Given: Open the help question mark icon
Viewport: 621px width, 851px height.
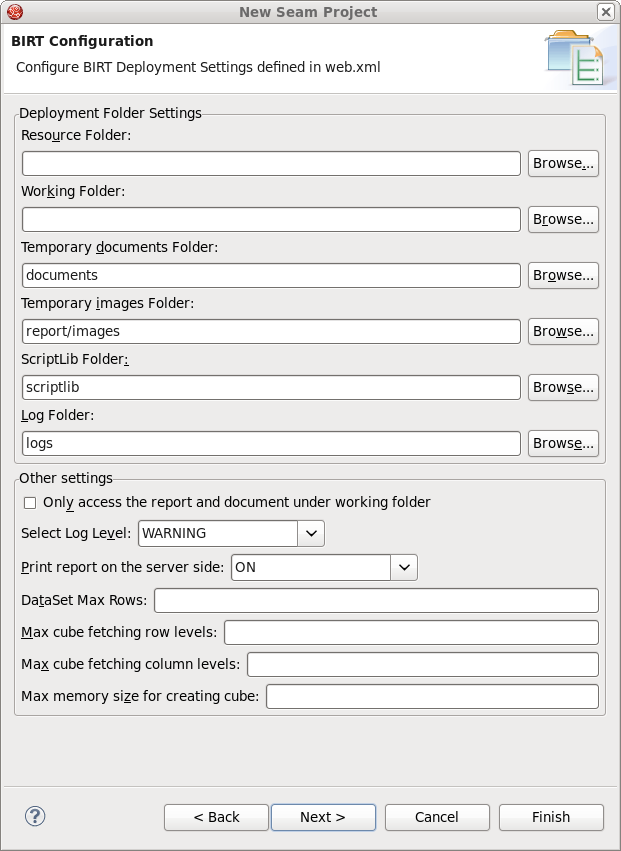Looking at the screenshot, I should pos(35,816).
